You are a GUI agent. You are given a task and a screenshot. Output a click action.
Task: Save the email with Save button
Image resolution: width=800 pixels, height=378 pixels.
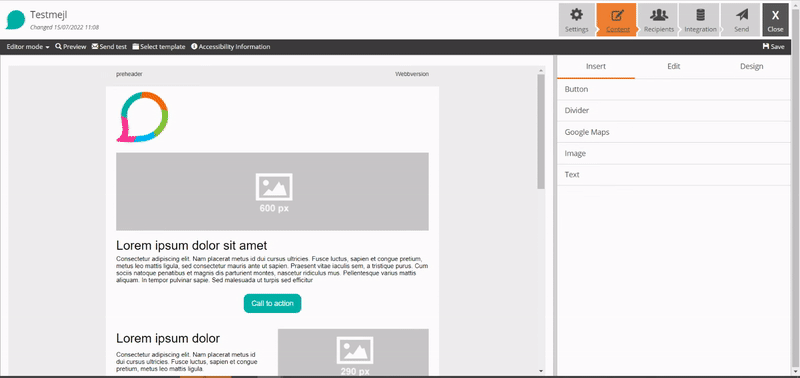773,47
